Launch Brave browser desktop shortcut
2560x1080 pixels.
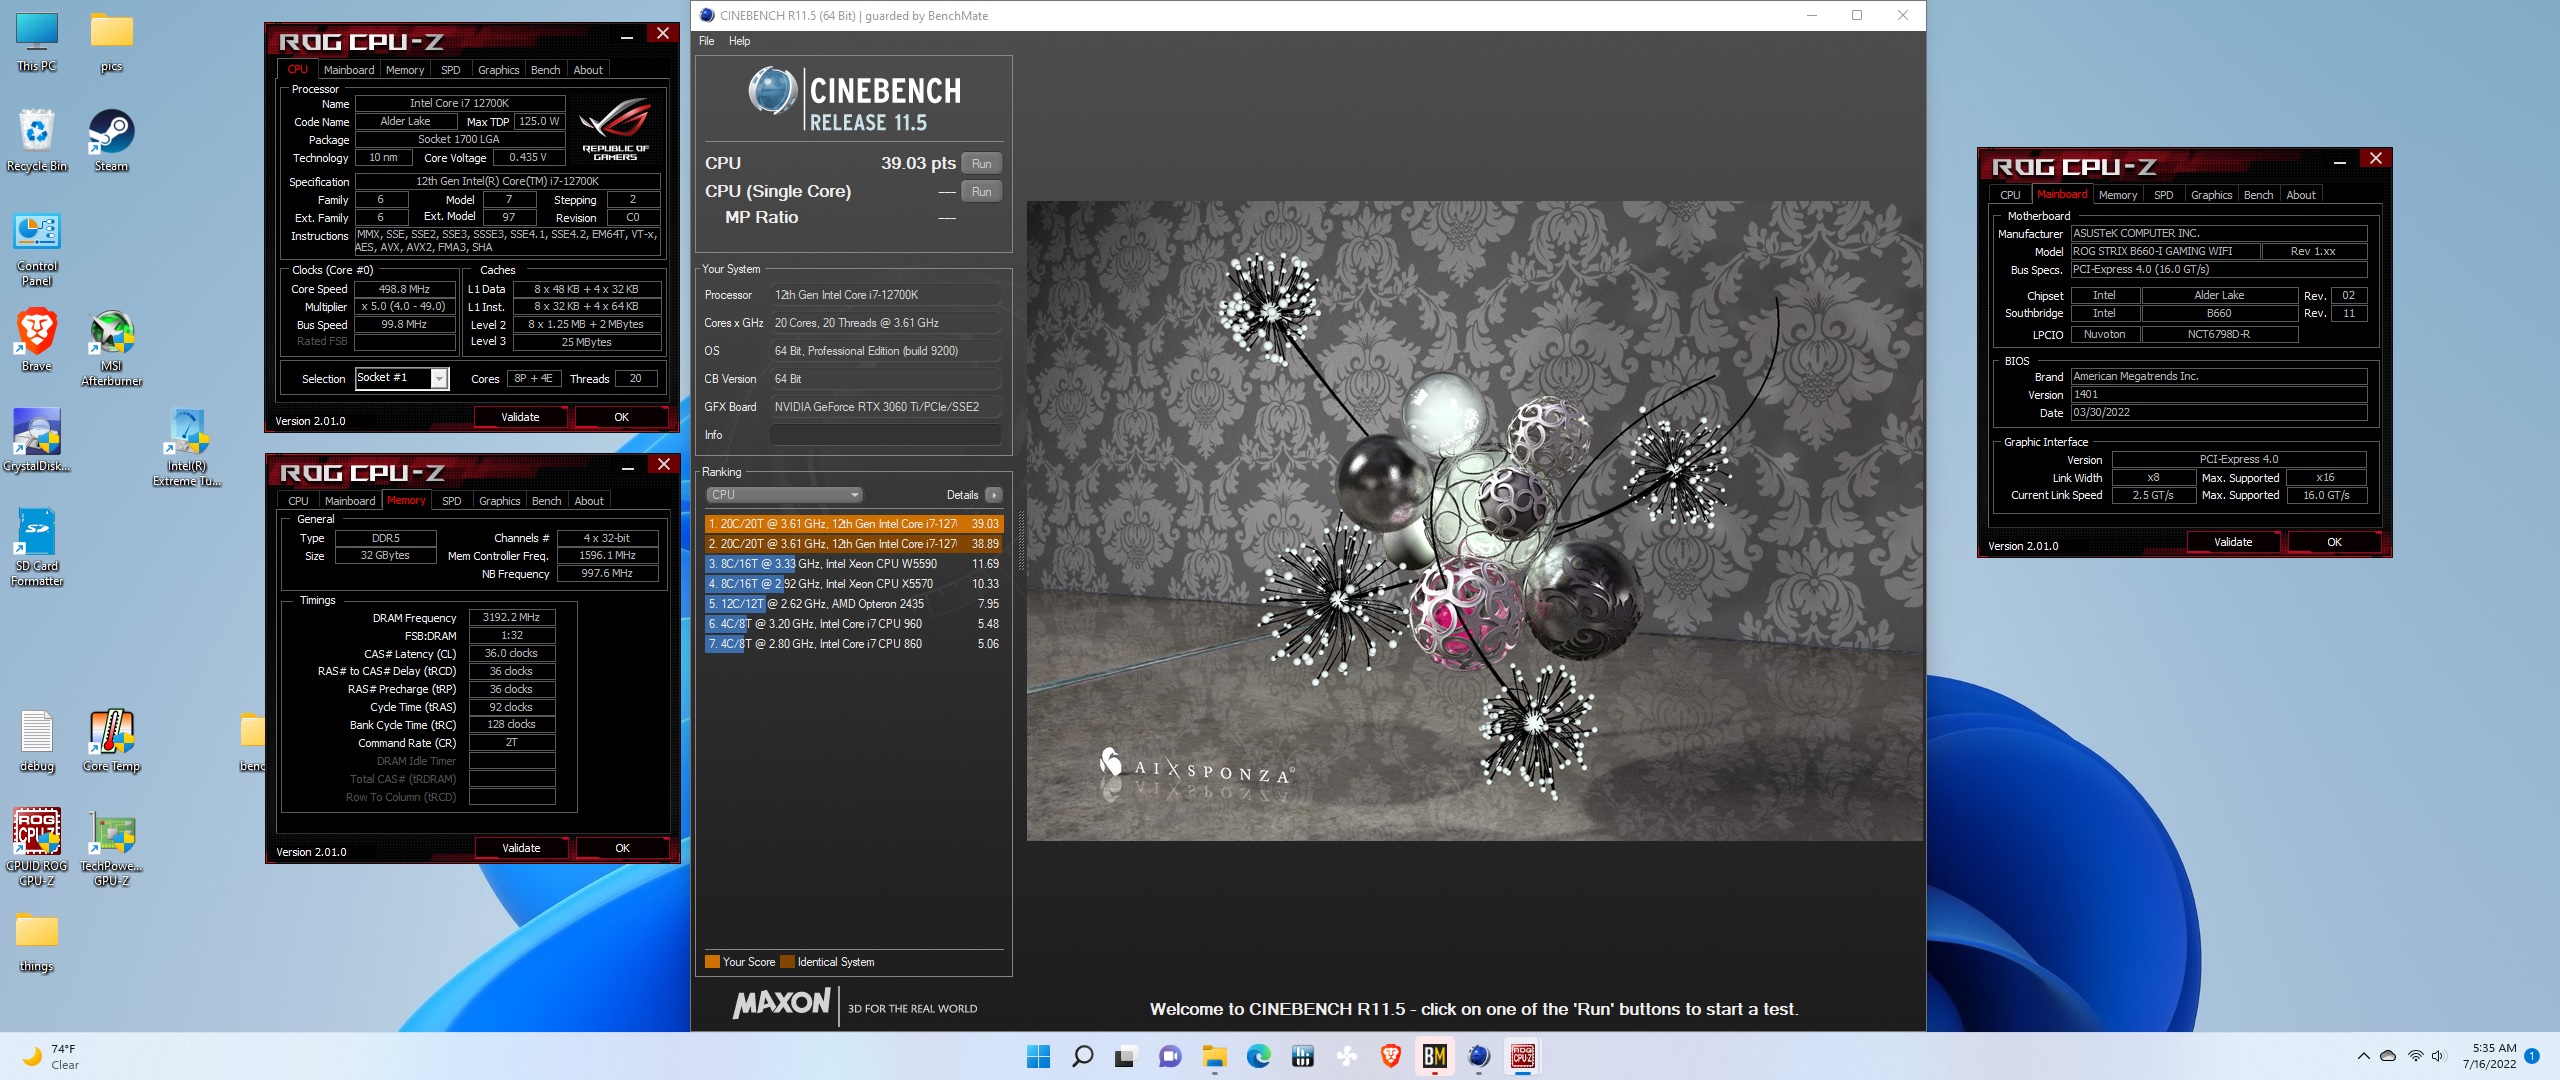[37, 341]
